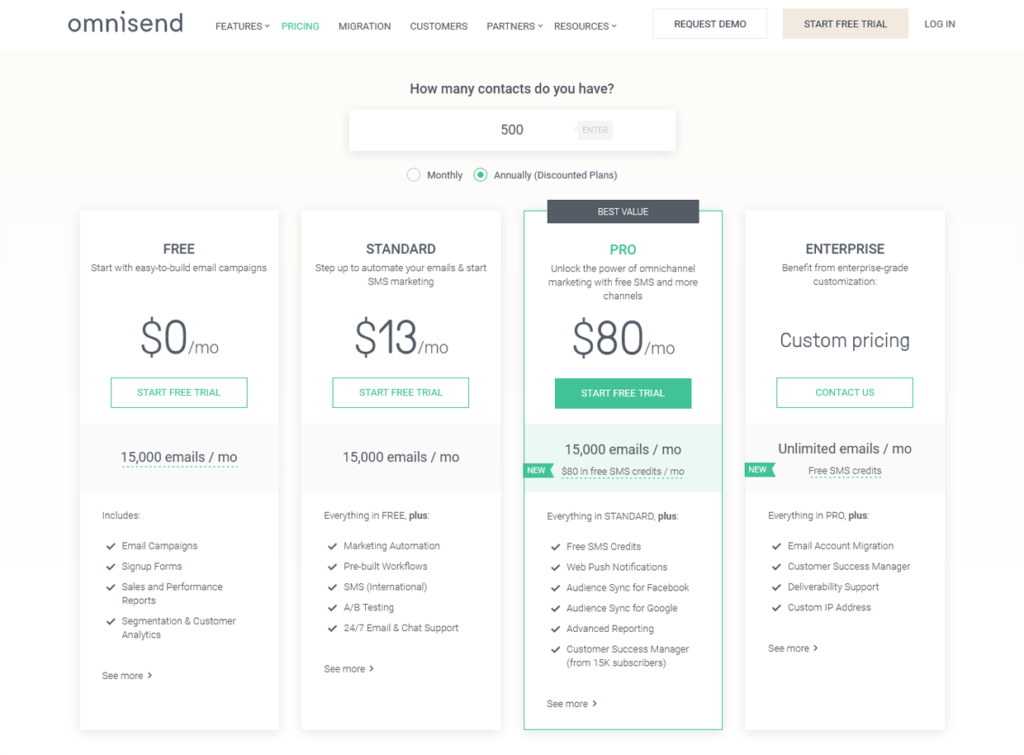Image resolution: width=1024 pixels, height=755 pixels.
Task: Click Unlimited emails / mo text
Action: pyautogui.click(x=844, y=449)
